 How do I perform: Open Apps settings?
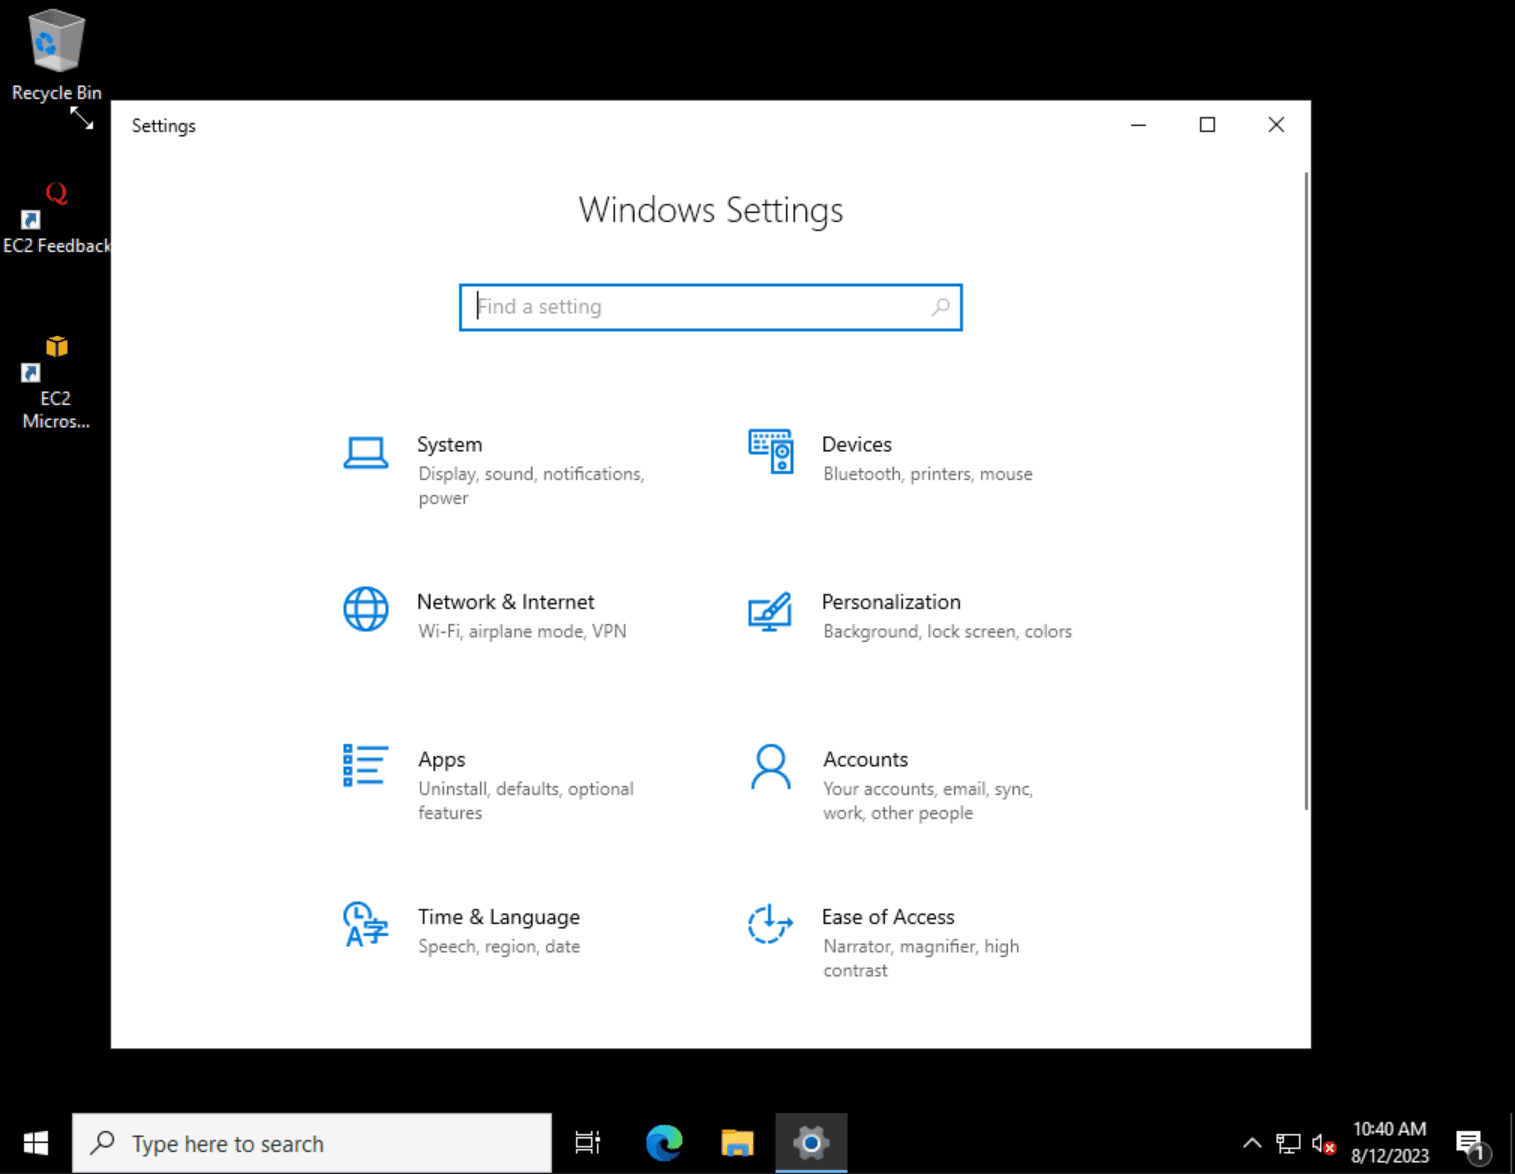tap(441, 759)
